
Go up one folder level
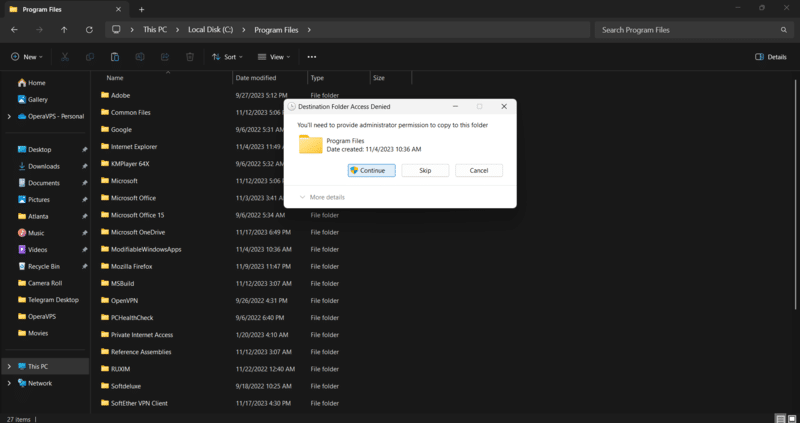(x=65, y=30)
